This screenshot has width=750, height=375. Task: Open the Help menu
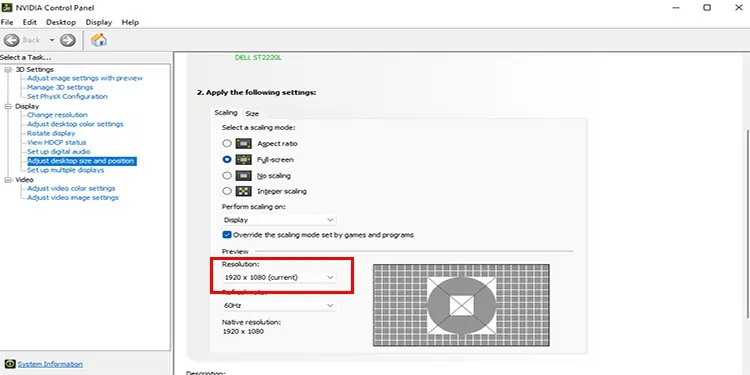coord(130,22)
